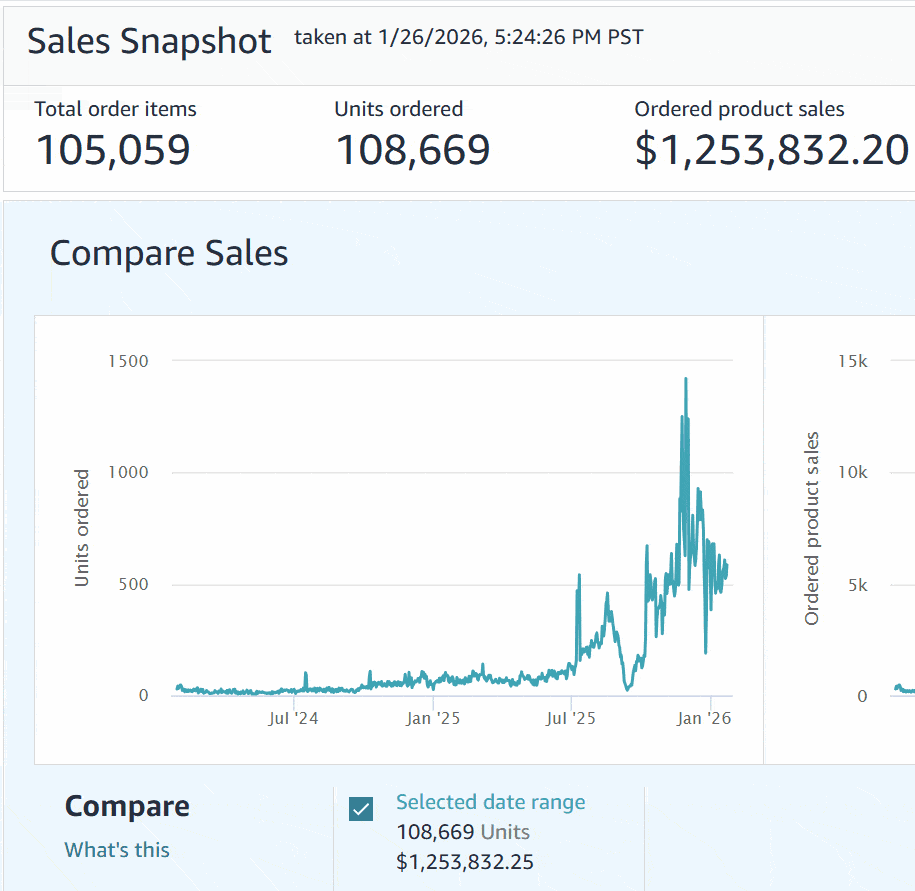
Task: Toggle the Selected date range checkbox
Action: click(361, 809)
